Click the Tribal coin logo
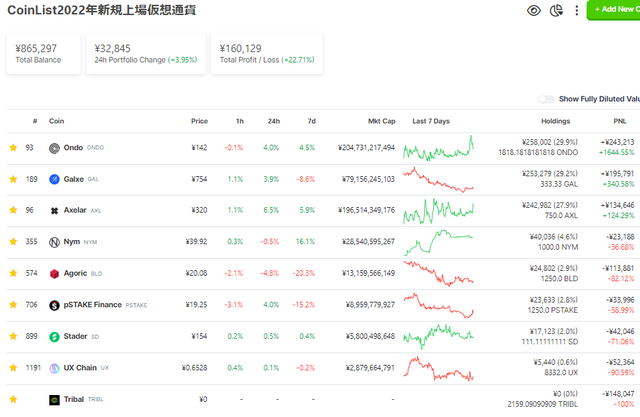Viewport: 640px width, 417px height. [54, 400]
